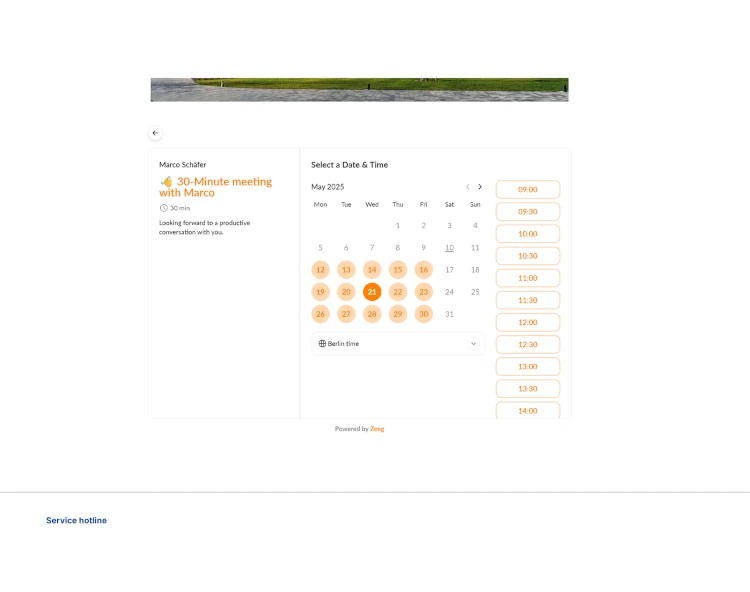The width and height of the screenshot is (750, 592).
Task: Click the May 2025 month label
Action: click(328, 187)
